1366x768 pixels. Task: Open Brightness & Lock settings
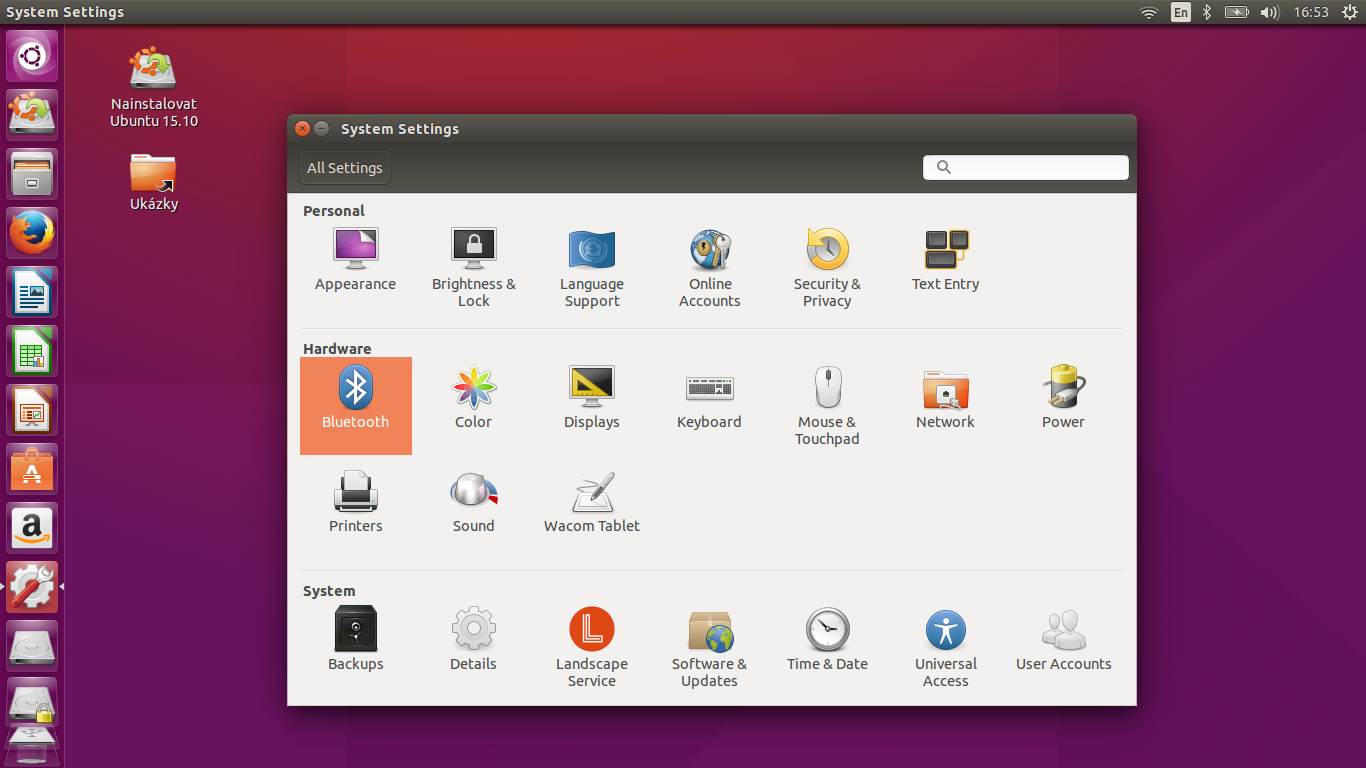pyautogui.click(x=474, y=267)
